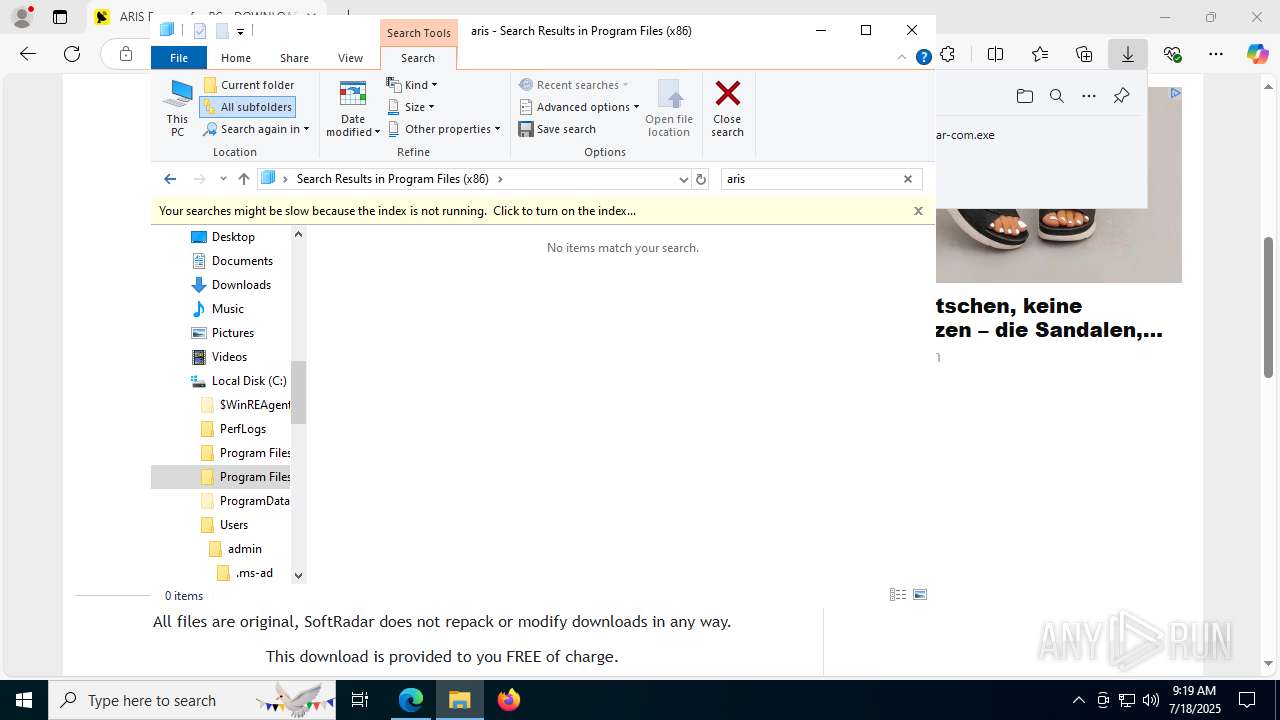Click the Search Tools contextual tab

(x=419, y=32)
